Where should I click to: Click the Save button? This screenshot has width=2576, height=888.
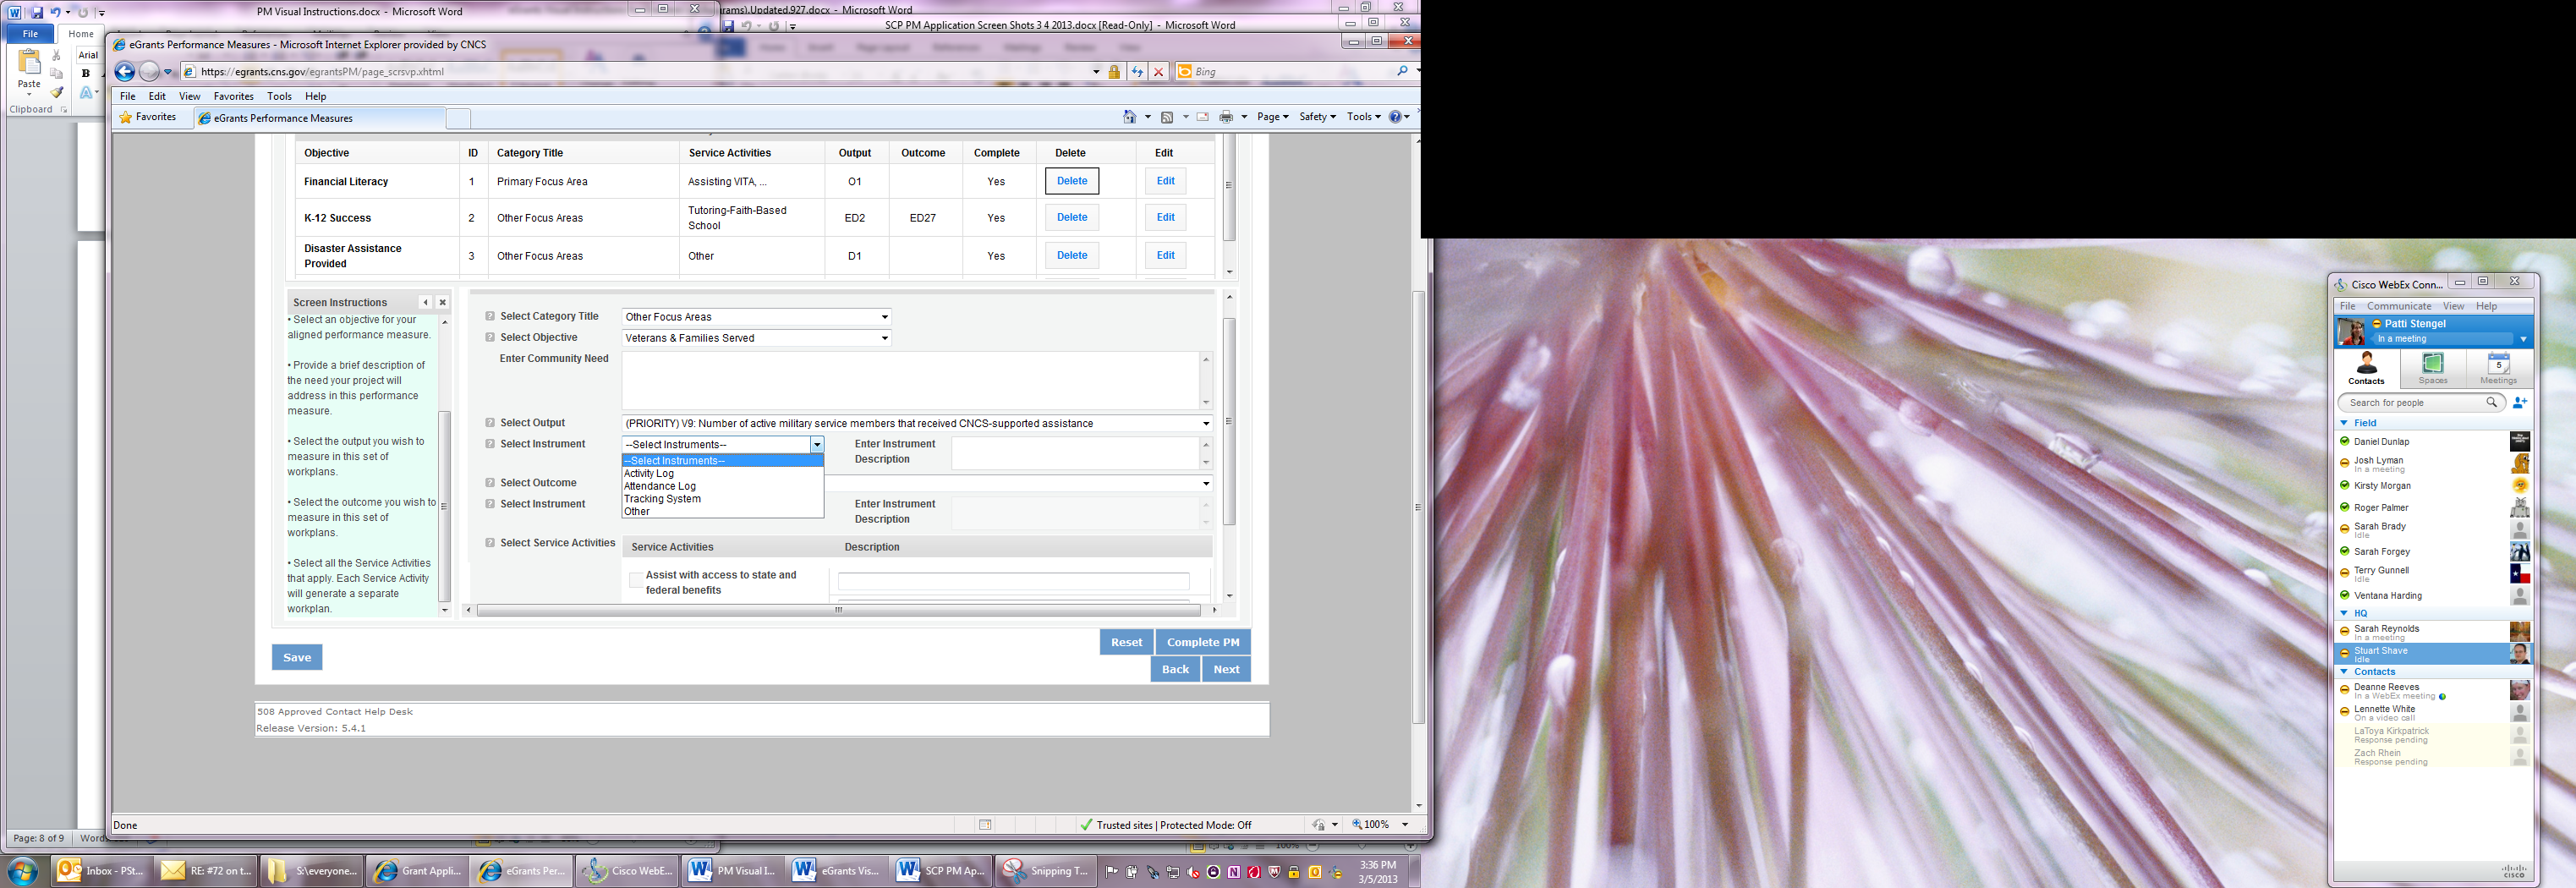(x=297, y=657)
